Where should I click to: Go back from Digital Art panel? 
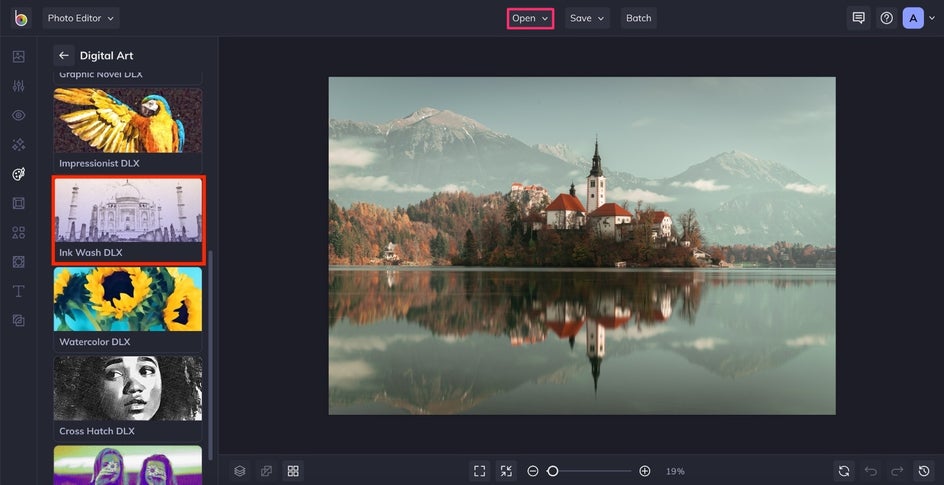pos(64,55)
